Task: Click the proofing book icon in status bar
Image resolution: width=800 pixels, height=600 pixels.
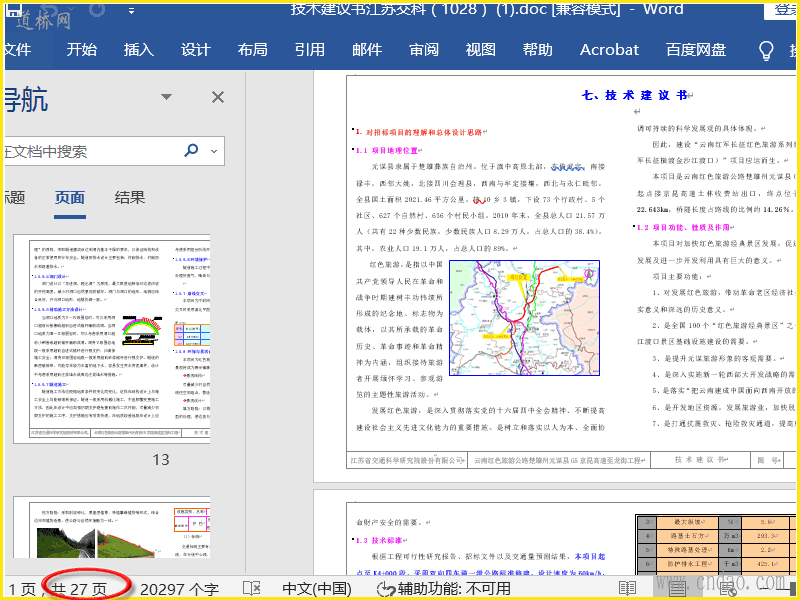Action: (x=252, y=588)
